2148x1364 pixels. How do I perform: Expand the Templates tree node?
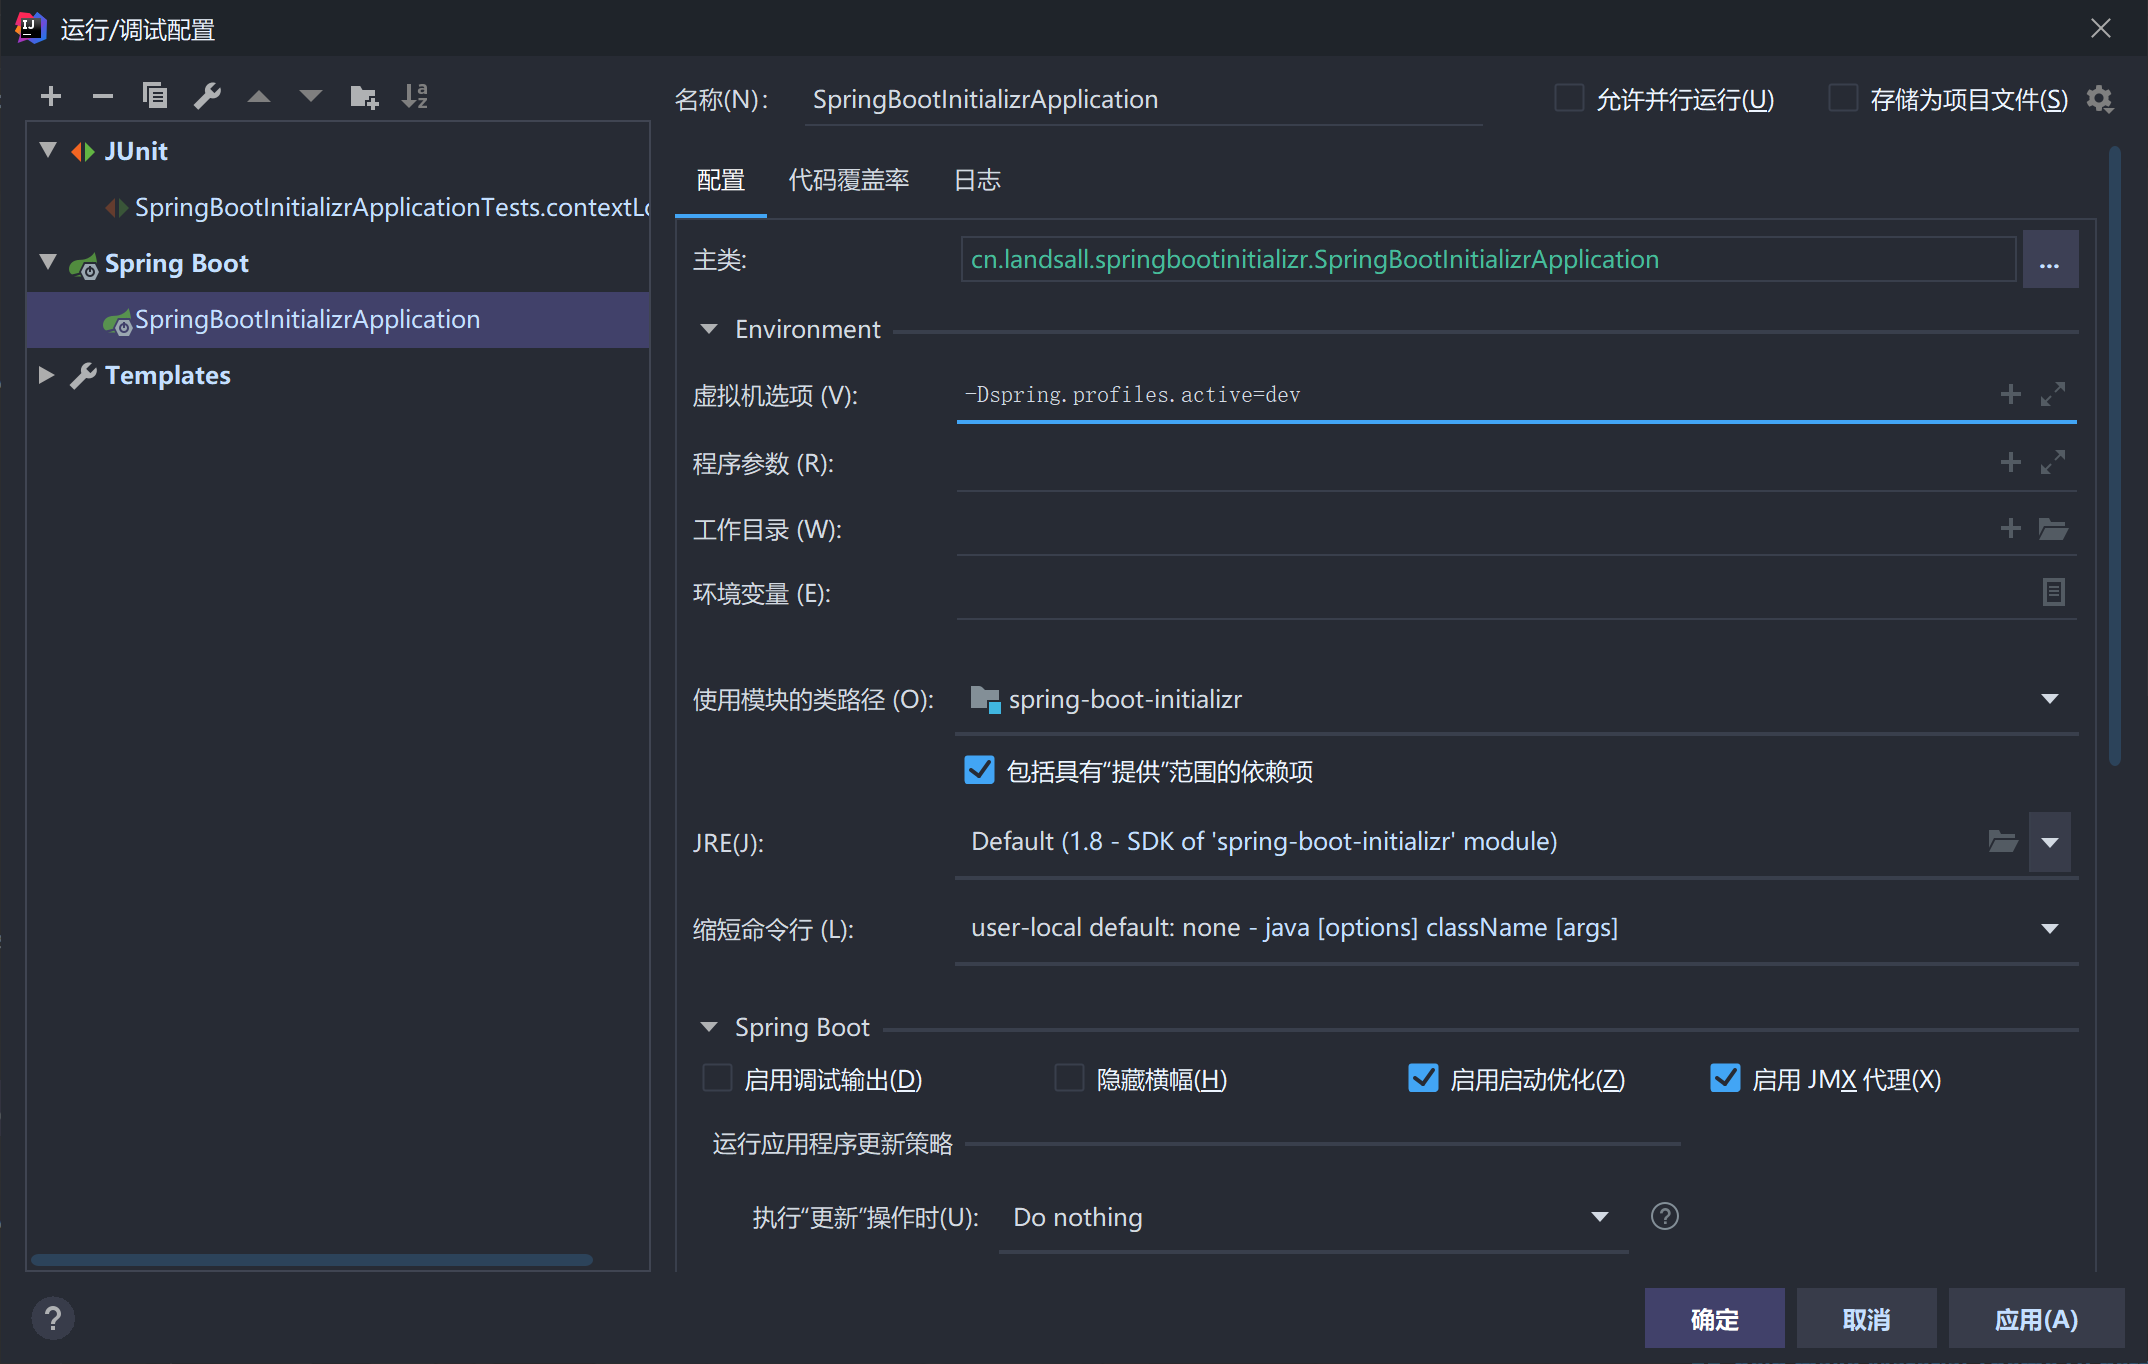pos(47,374)
